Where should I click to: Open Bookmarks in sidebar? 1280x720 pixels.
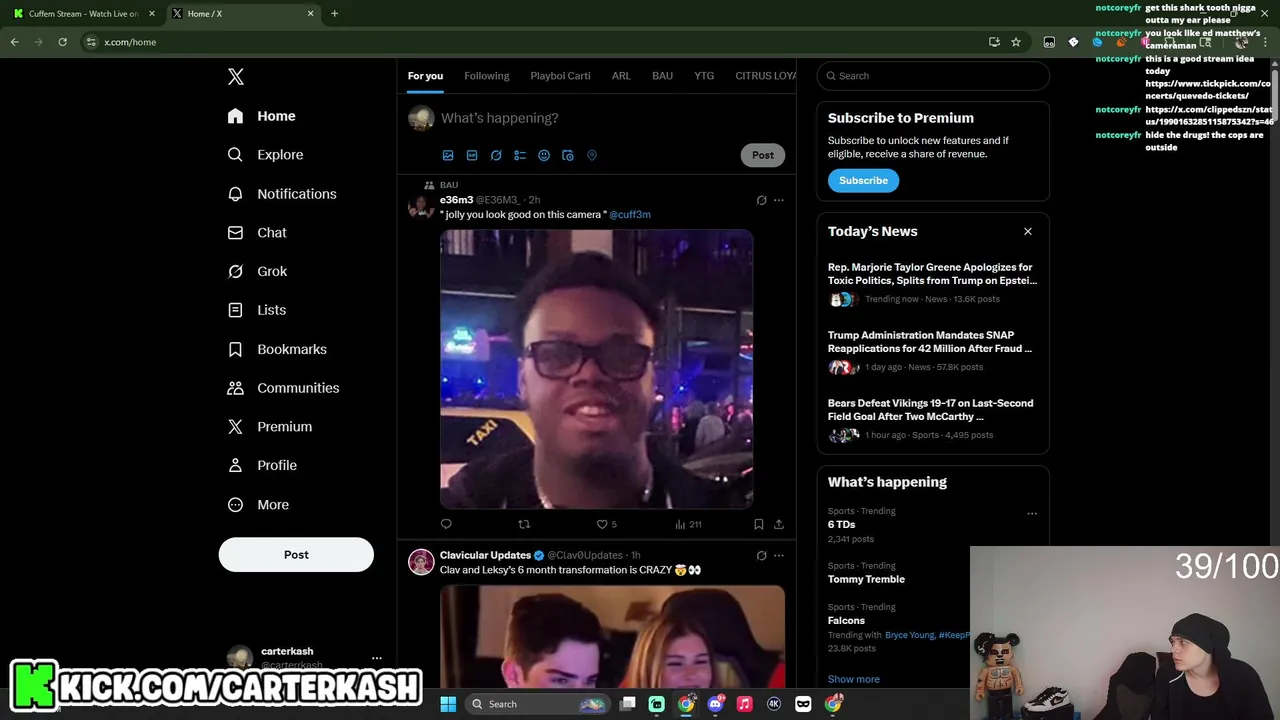click(277, 349)
